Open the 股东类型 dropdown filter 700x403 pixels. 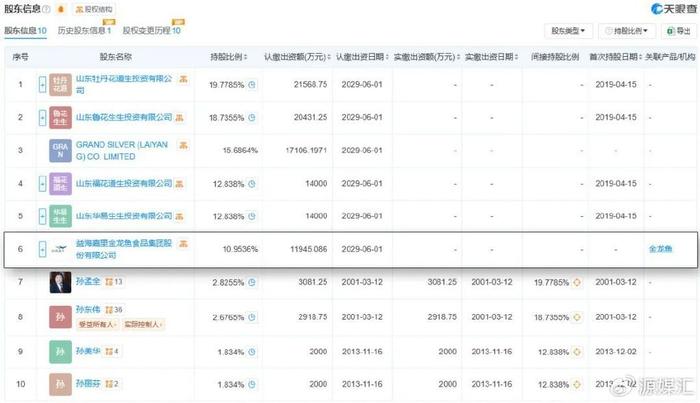(568, 31)
